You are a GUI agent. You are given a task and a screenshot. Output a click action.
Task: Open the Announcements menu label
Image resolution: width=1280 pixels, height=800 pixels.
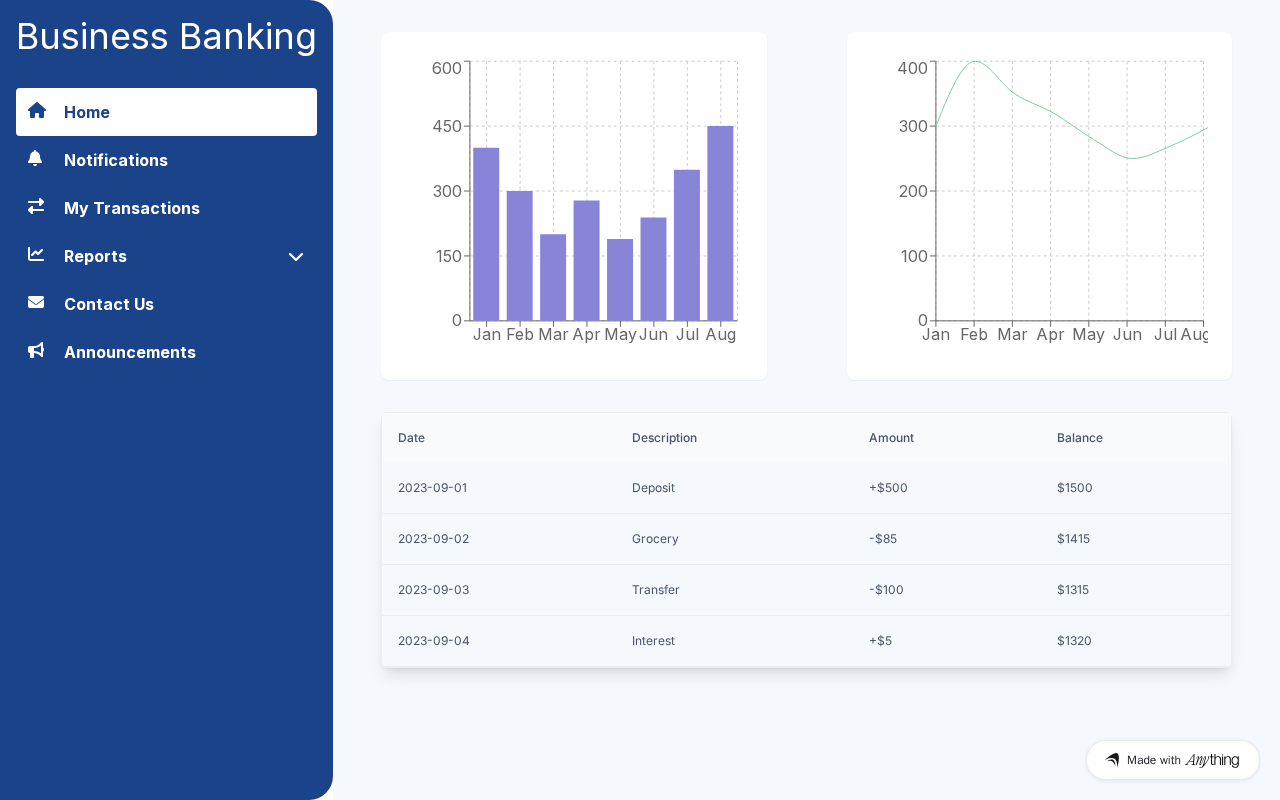click(130, 352)
